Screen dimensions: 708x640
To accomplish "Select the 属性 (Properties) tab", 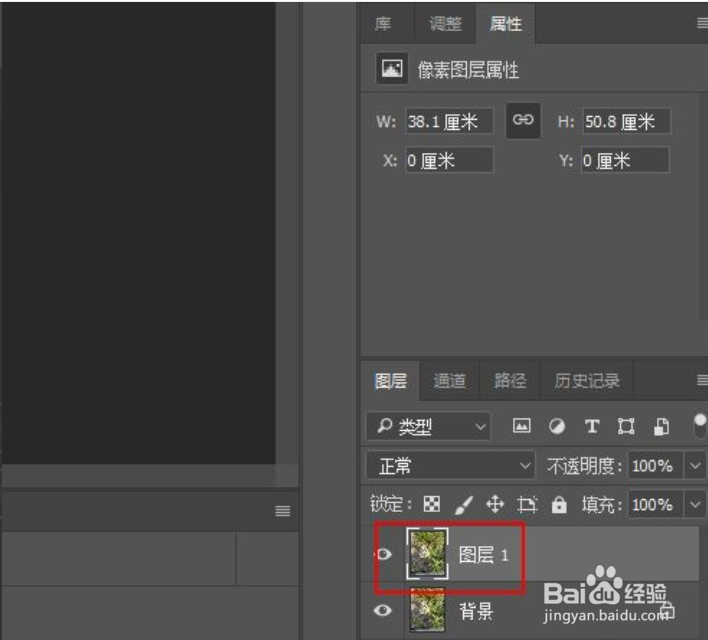I will [x=506, y=23].
